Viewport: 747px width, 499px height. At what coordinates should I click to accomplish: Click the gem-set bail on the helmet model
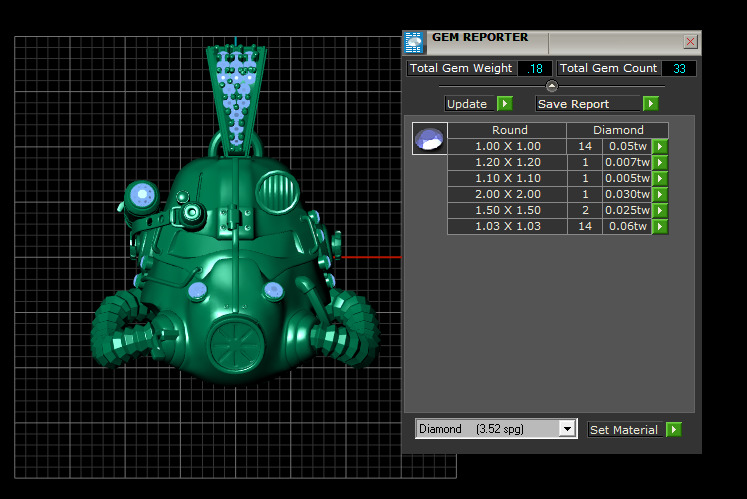pos(236,100)
